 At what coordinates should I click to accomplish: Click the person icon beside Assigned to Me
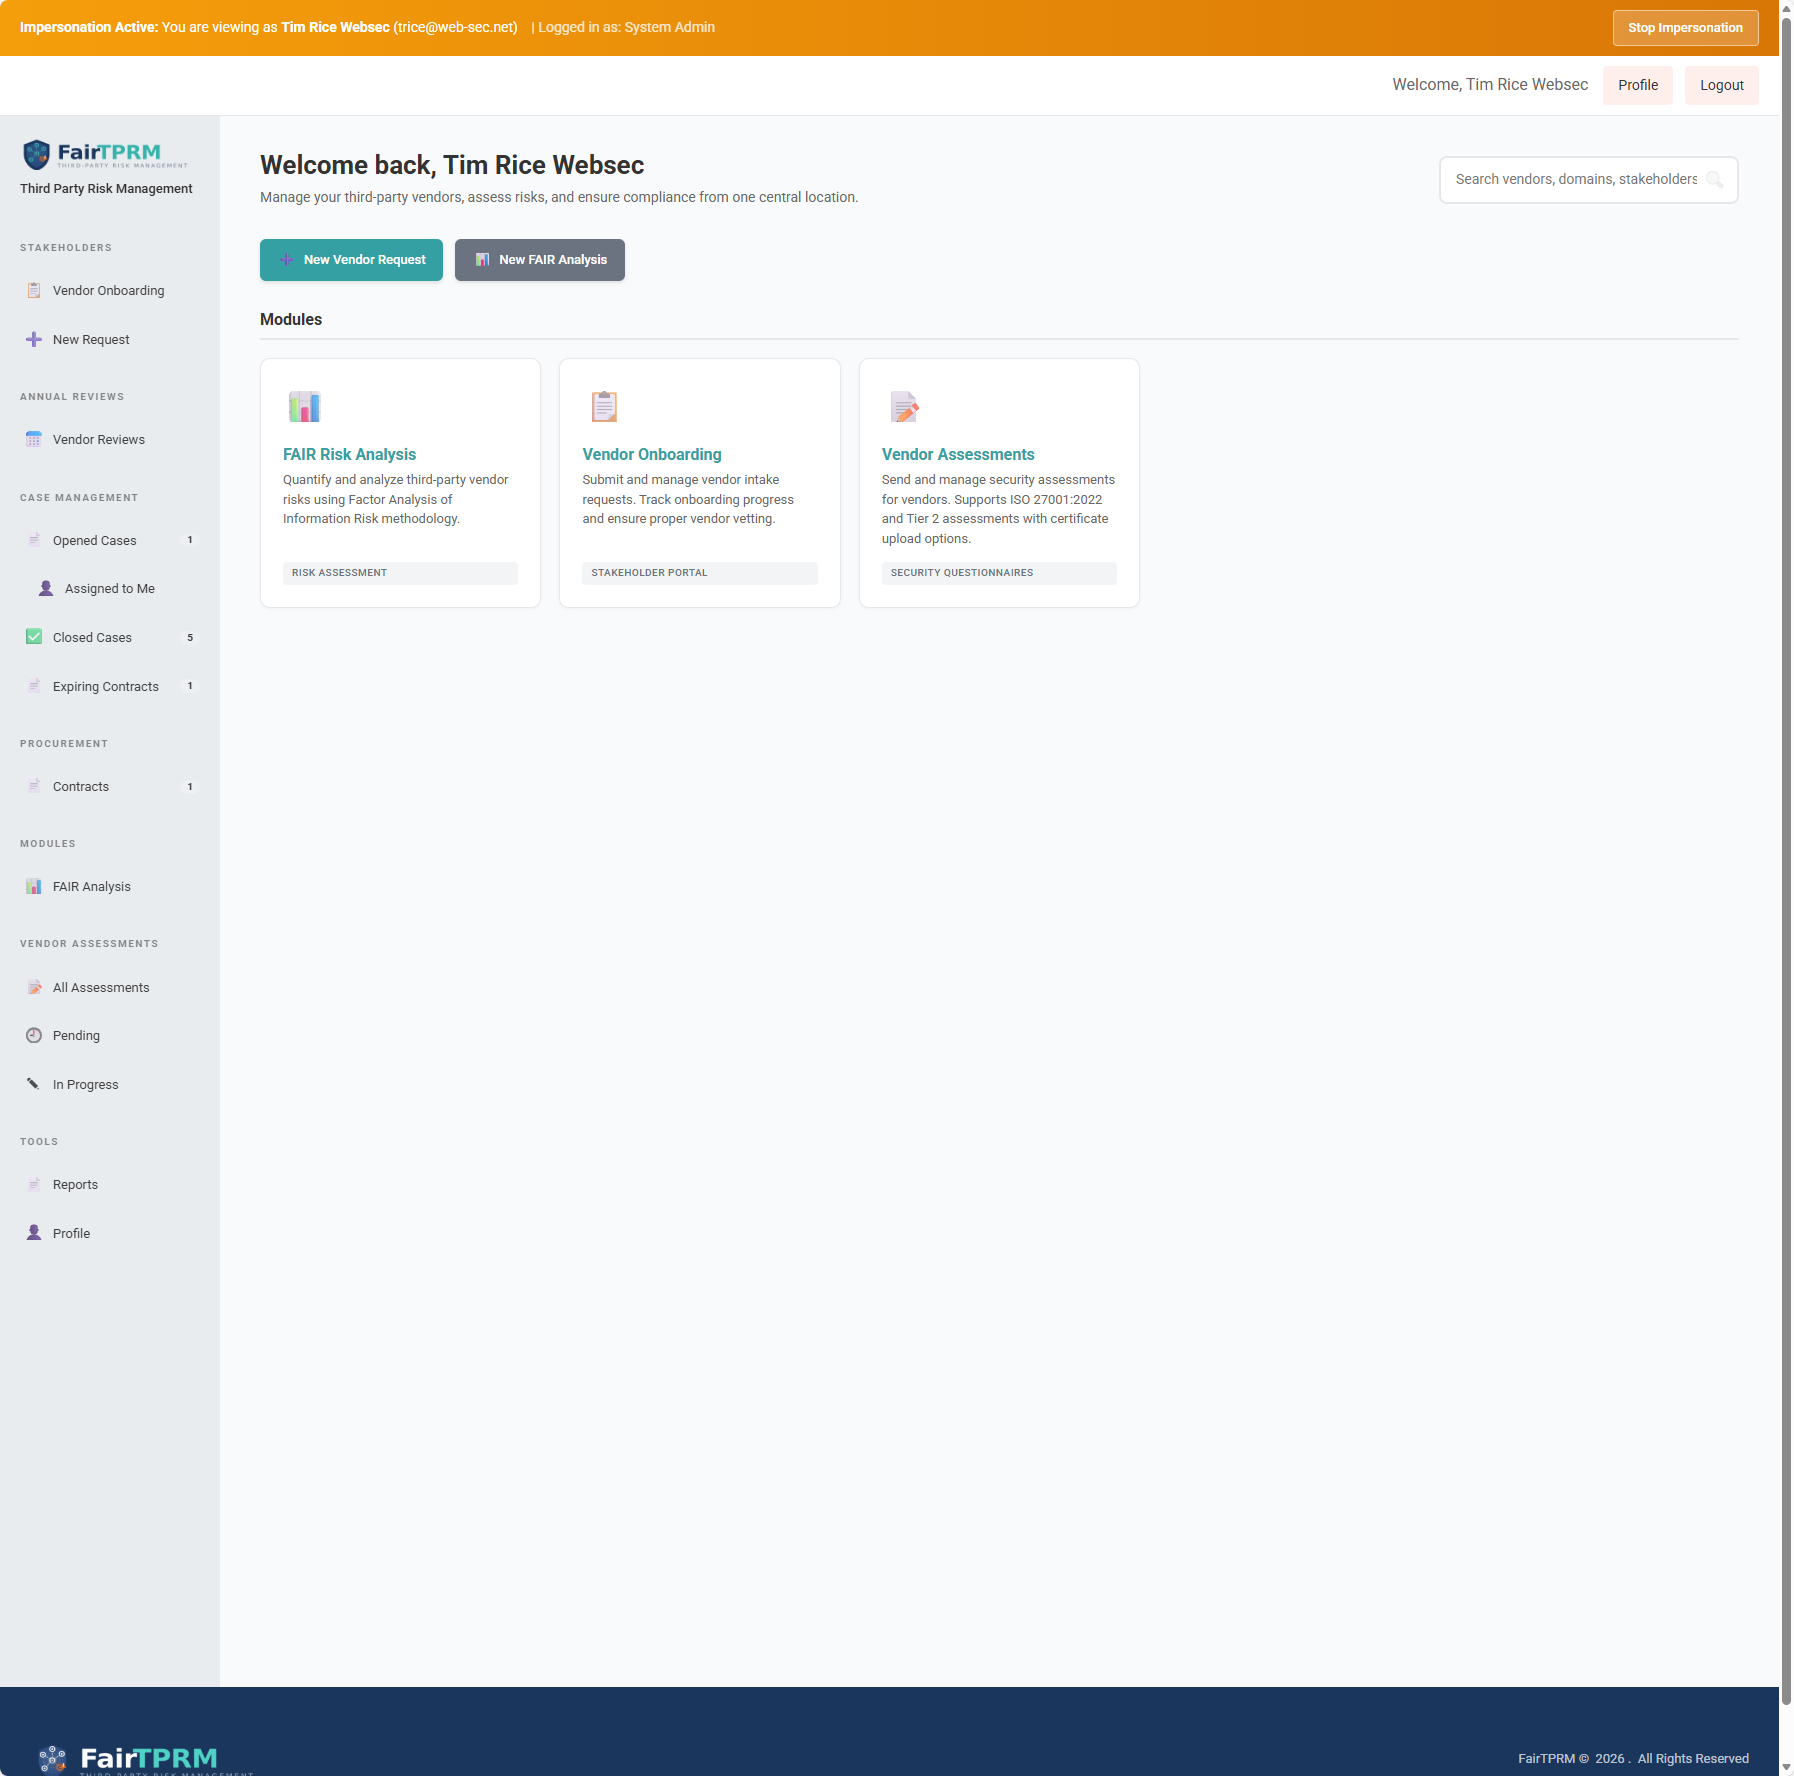click(46, 588)
